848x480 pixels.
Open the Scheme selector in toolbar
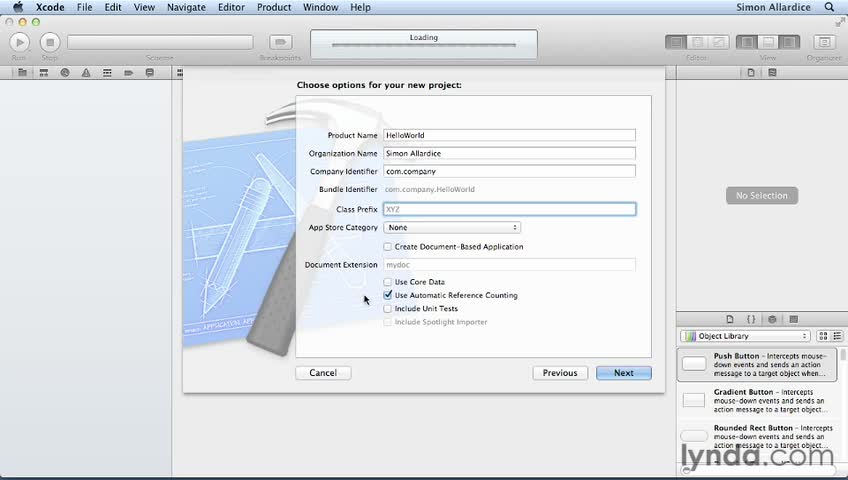tap(160, 42)
